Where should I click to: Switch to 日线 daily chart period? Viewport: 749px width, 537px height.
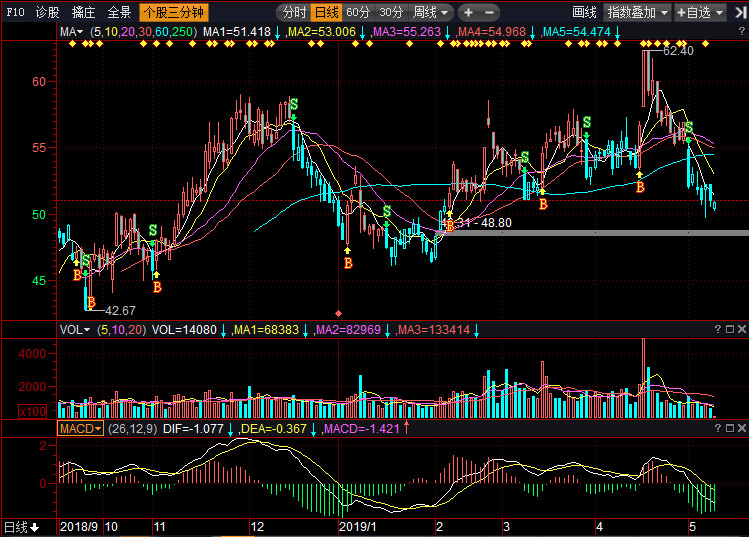point(327,12)
